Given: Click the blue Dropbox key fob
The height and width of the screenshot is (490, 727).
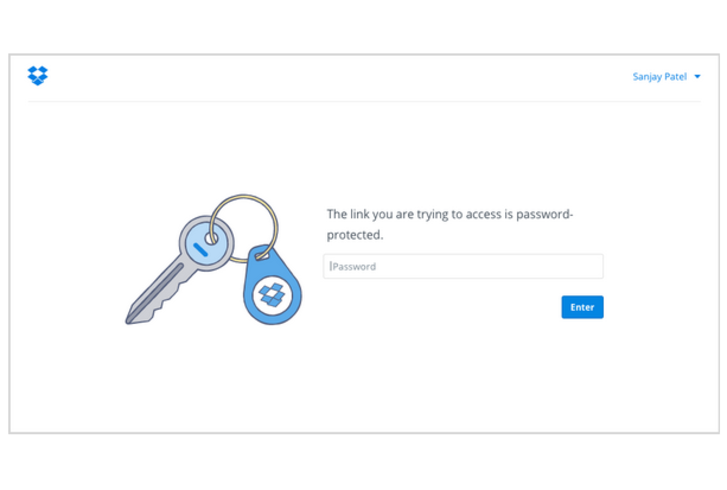Looking at the screenshot, I should coord(272,290).
